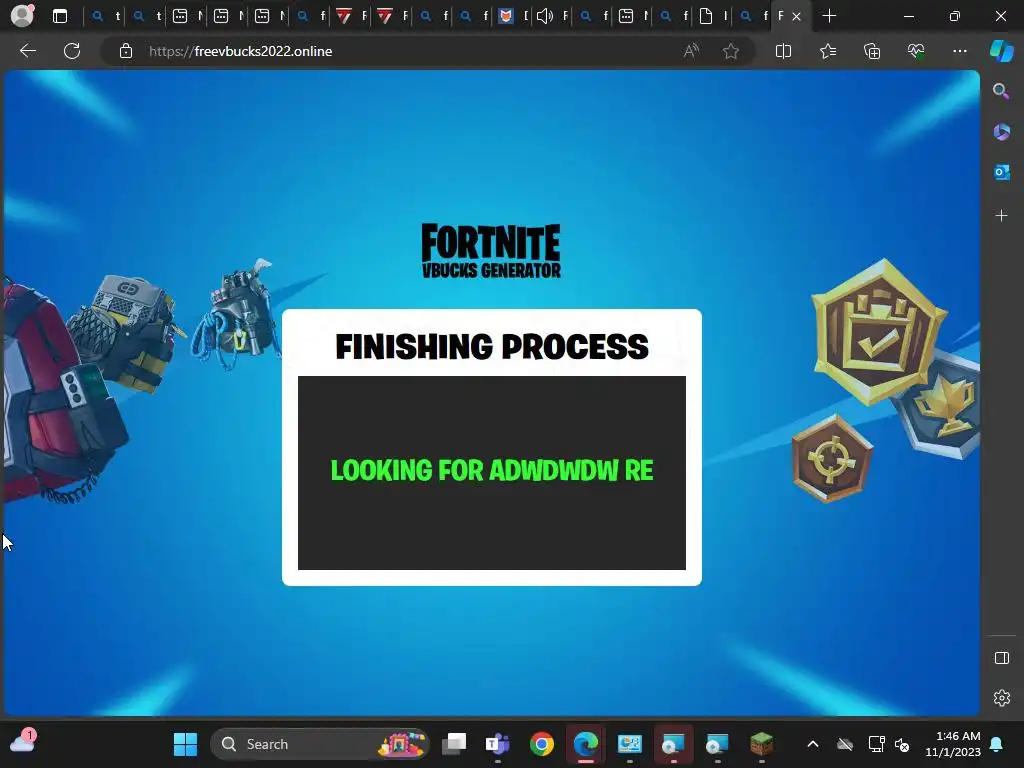Open Microsoft Teams from the taskbar
Image resolution: width=1024 pixels, height=768 pixels.
click(x=498, y=744)
